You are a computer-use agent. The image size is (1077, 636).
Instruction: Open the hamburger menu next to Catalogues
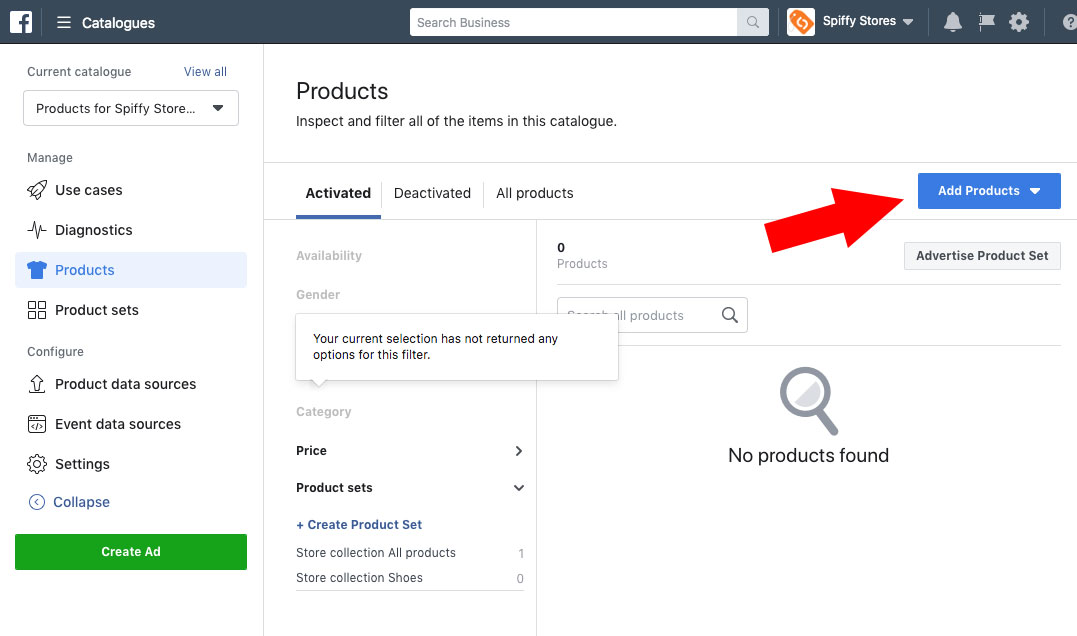(x=64, y=23)
